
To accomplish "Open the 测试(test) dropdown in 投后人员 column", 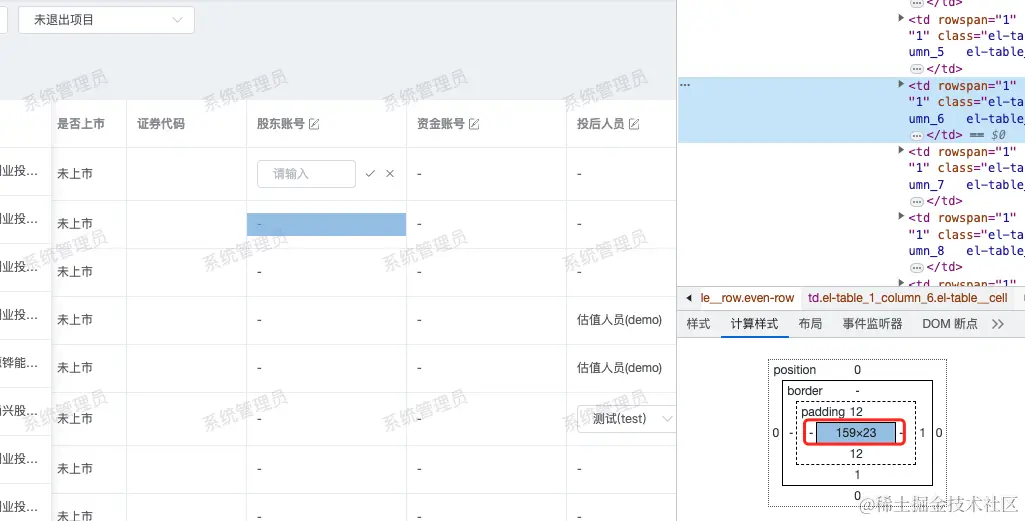I will tap(626, 418).
